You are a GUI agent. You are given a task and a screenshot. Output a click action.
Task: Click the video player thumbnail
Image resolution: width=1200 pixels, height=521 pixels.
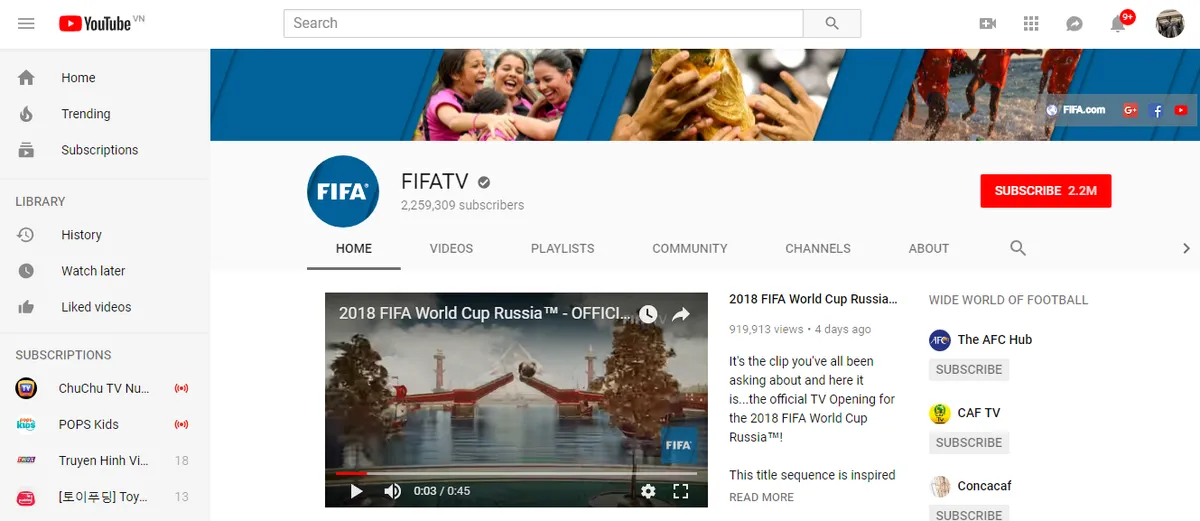tap(516, 400)
